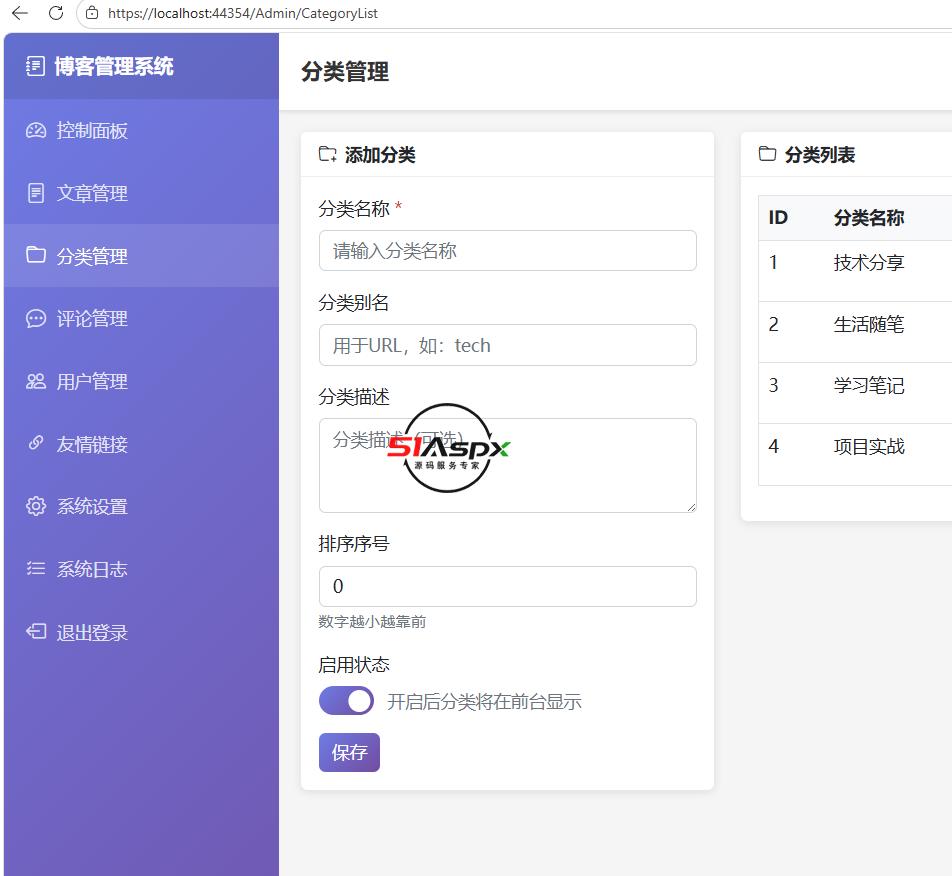Click the gear icon beside 系统设置
Viewport: 952px width, 876px height.
[36, 506]
